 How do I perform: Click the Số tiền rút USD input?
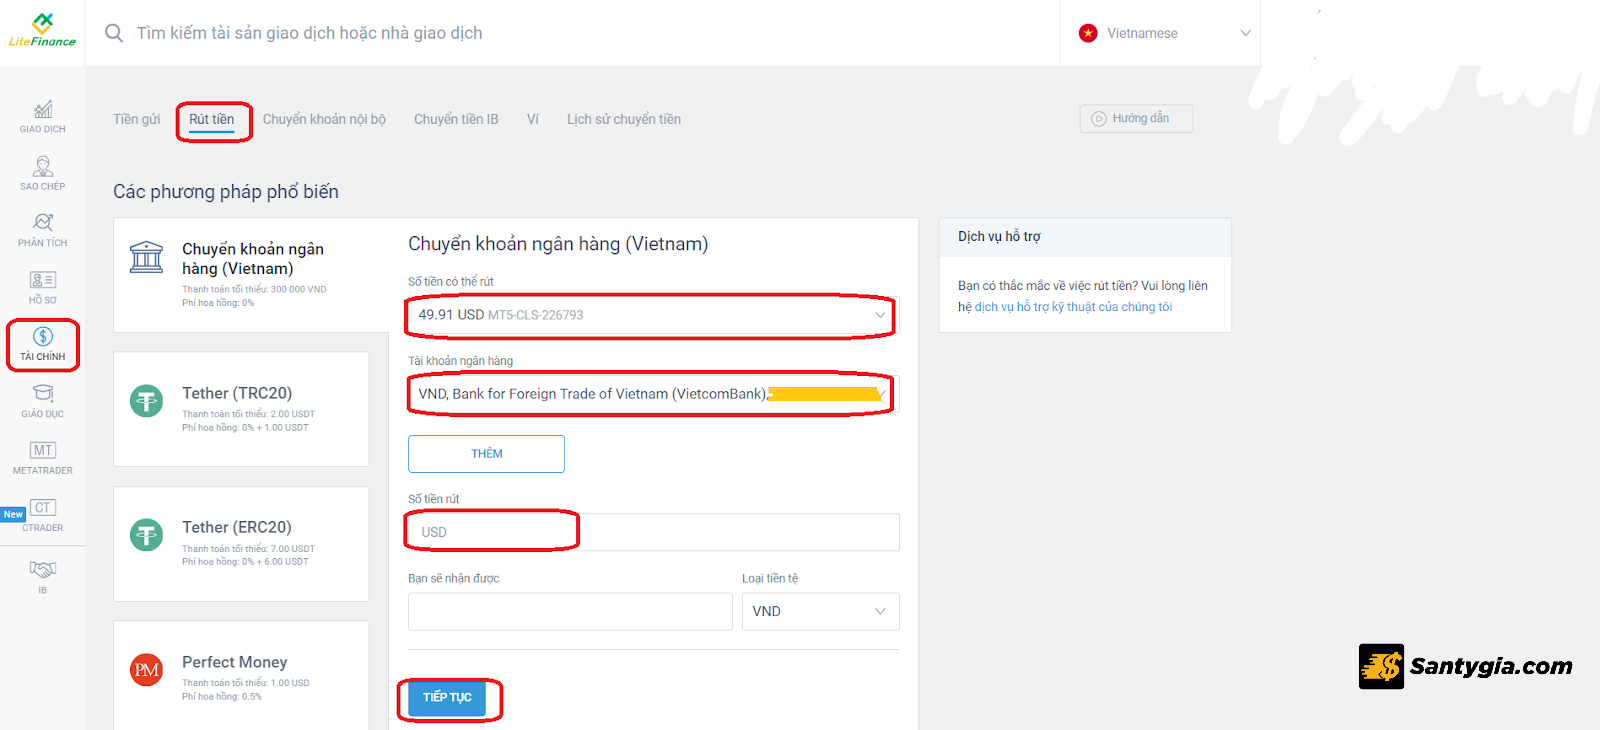click(653, 532)
